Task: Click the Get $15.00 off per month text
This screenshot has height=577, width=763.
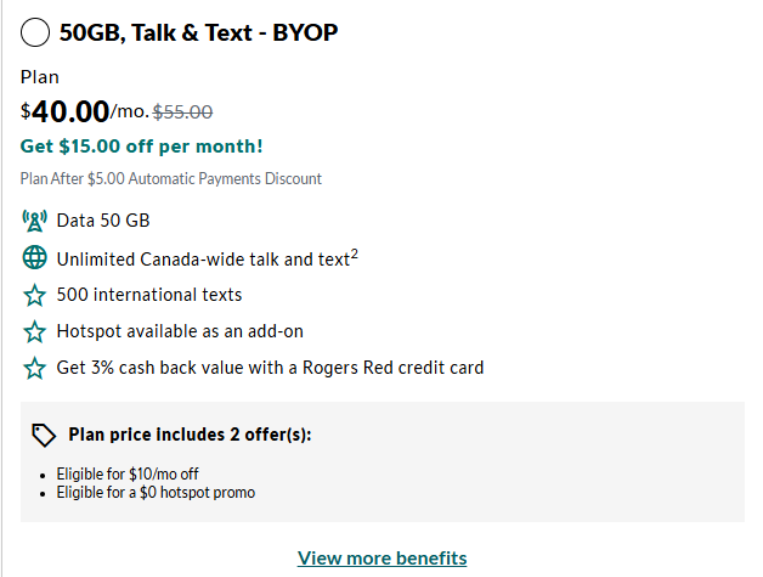Action: click(141, 146)
